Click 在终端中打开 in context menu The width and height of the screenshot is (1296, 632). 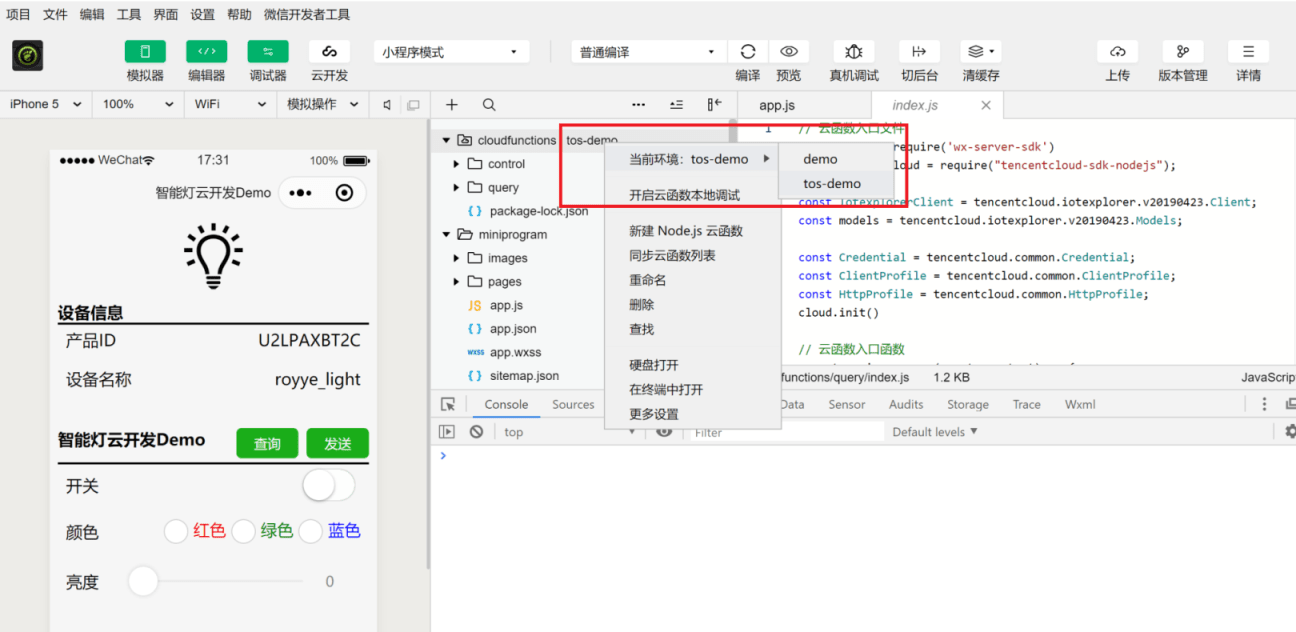692,389
